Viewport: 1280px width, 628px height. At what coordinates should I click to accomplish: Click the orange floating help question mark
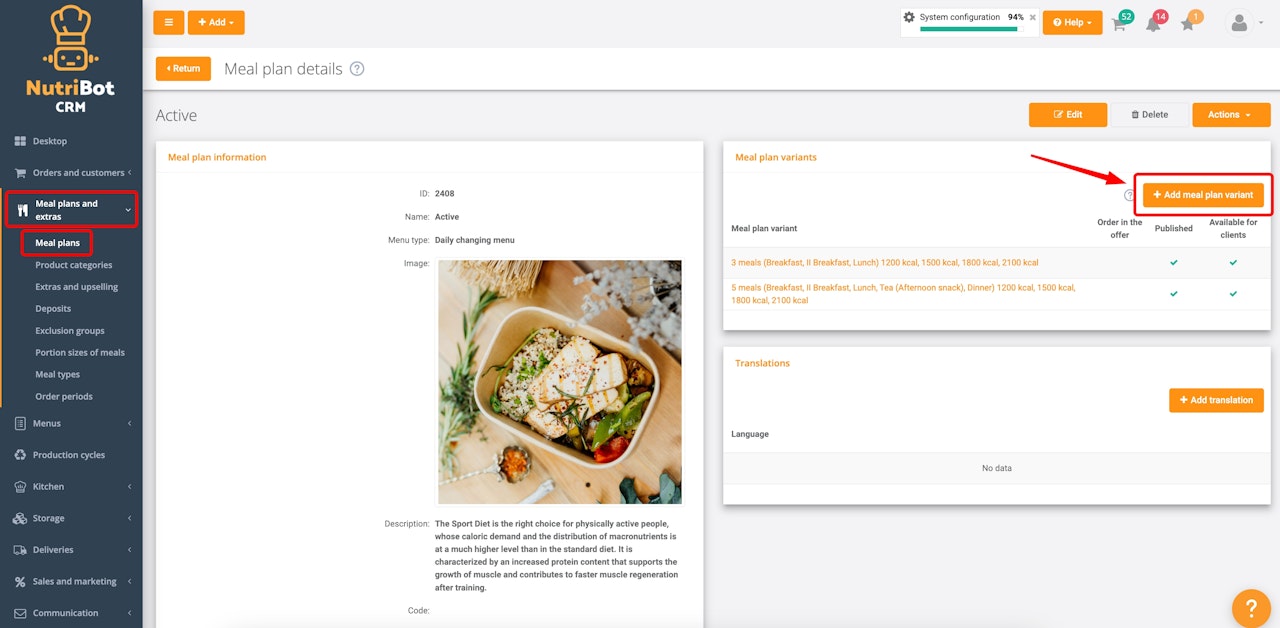(x=1250, y=608)
